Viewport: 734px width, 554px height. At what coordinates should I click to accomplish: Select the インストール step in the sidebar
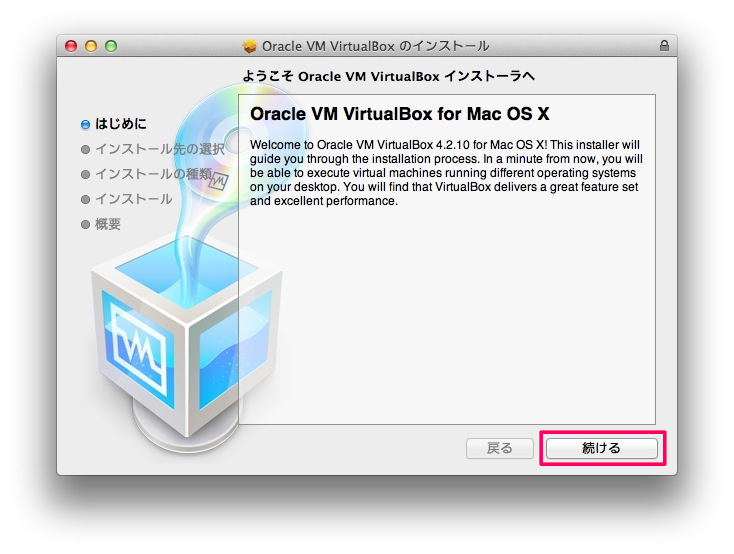pyautogui.click(x=134, y=199)
